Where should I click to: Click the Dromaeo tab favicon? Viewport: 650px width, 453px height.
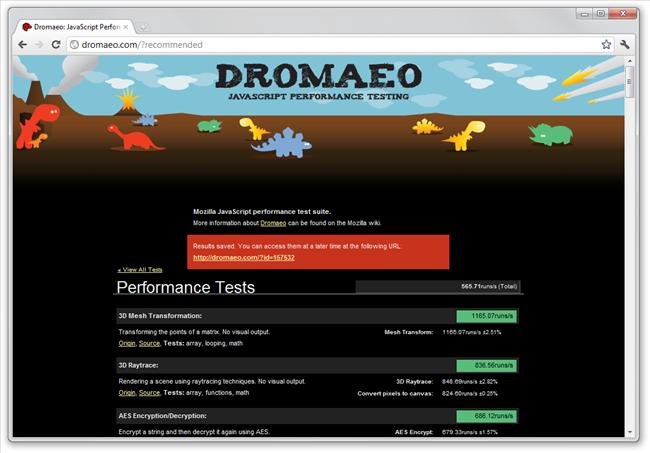[27, 27]
